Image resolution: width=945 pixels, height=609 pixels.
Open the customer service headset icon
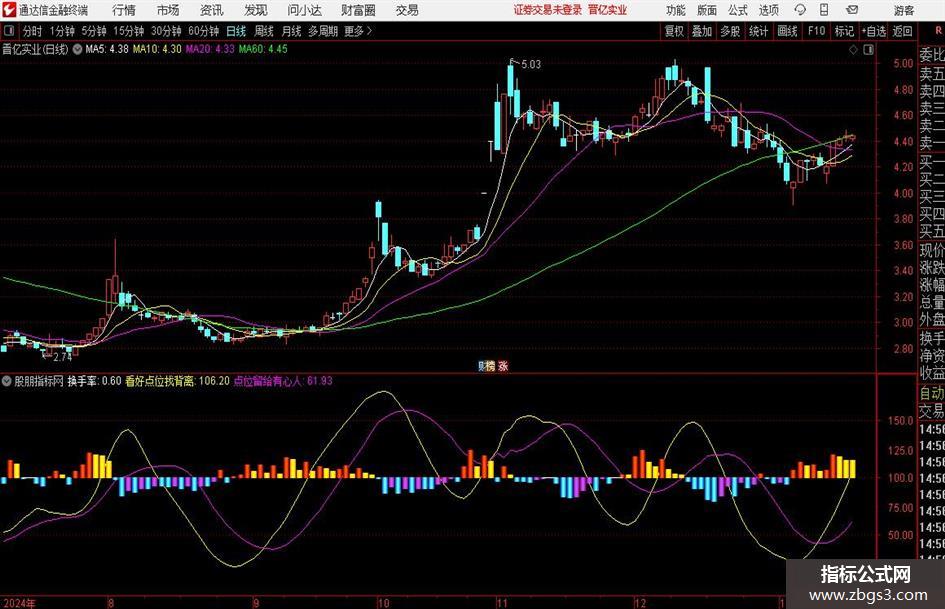[800, 10]
